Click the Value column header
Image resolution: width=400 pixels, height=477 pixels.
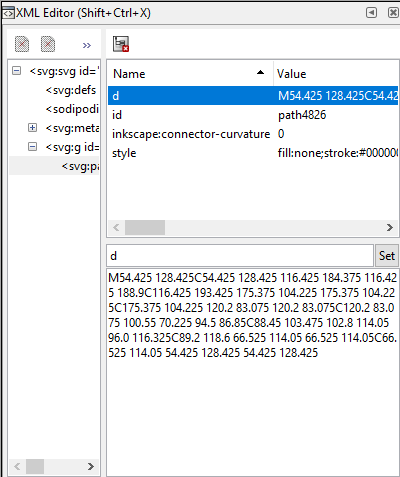coord(336,74)
